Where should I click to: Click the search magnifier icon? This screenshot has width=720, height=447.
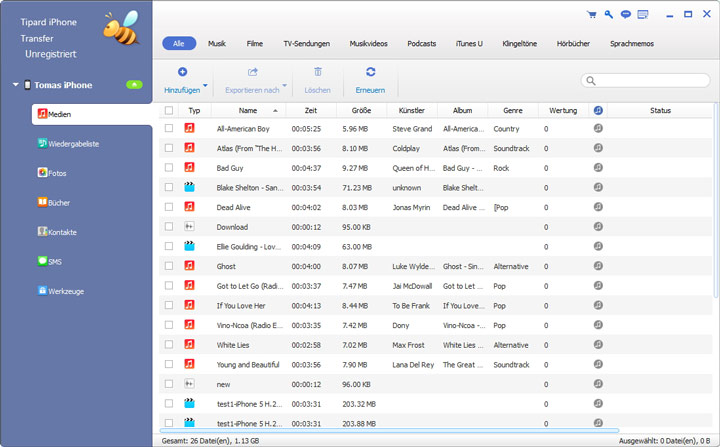pyautogui.click(x=591, y=81)
